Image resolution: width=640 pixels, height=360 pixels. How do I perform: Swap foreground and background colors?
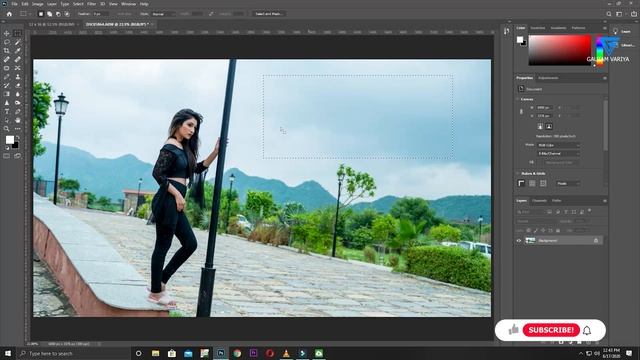[x=17, y=138]
